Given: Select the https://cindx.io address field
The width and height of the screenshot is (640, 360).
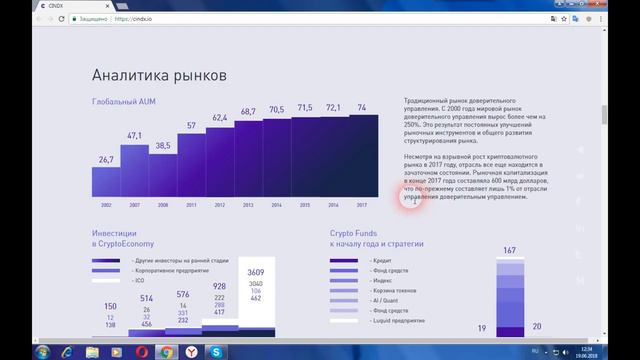Looking at the screenshot, I should [x=310, y=19].
